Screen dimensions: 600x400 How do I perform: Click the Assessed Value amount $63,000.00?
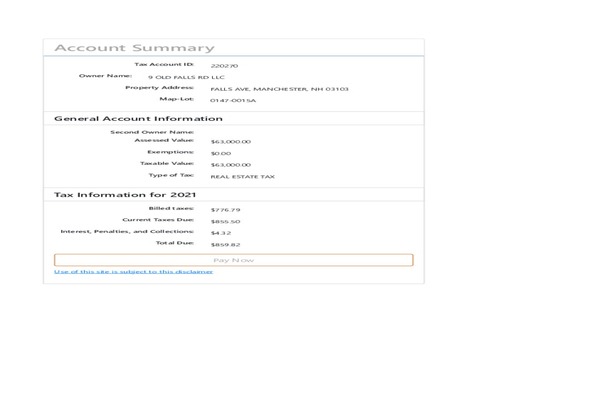click(x=230, y=142)
